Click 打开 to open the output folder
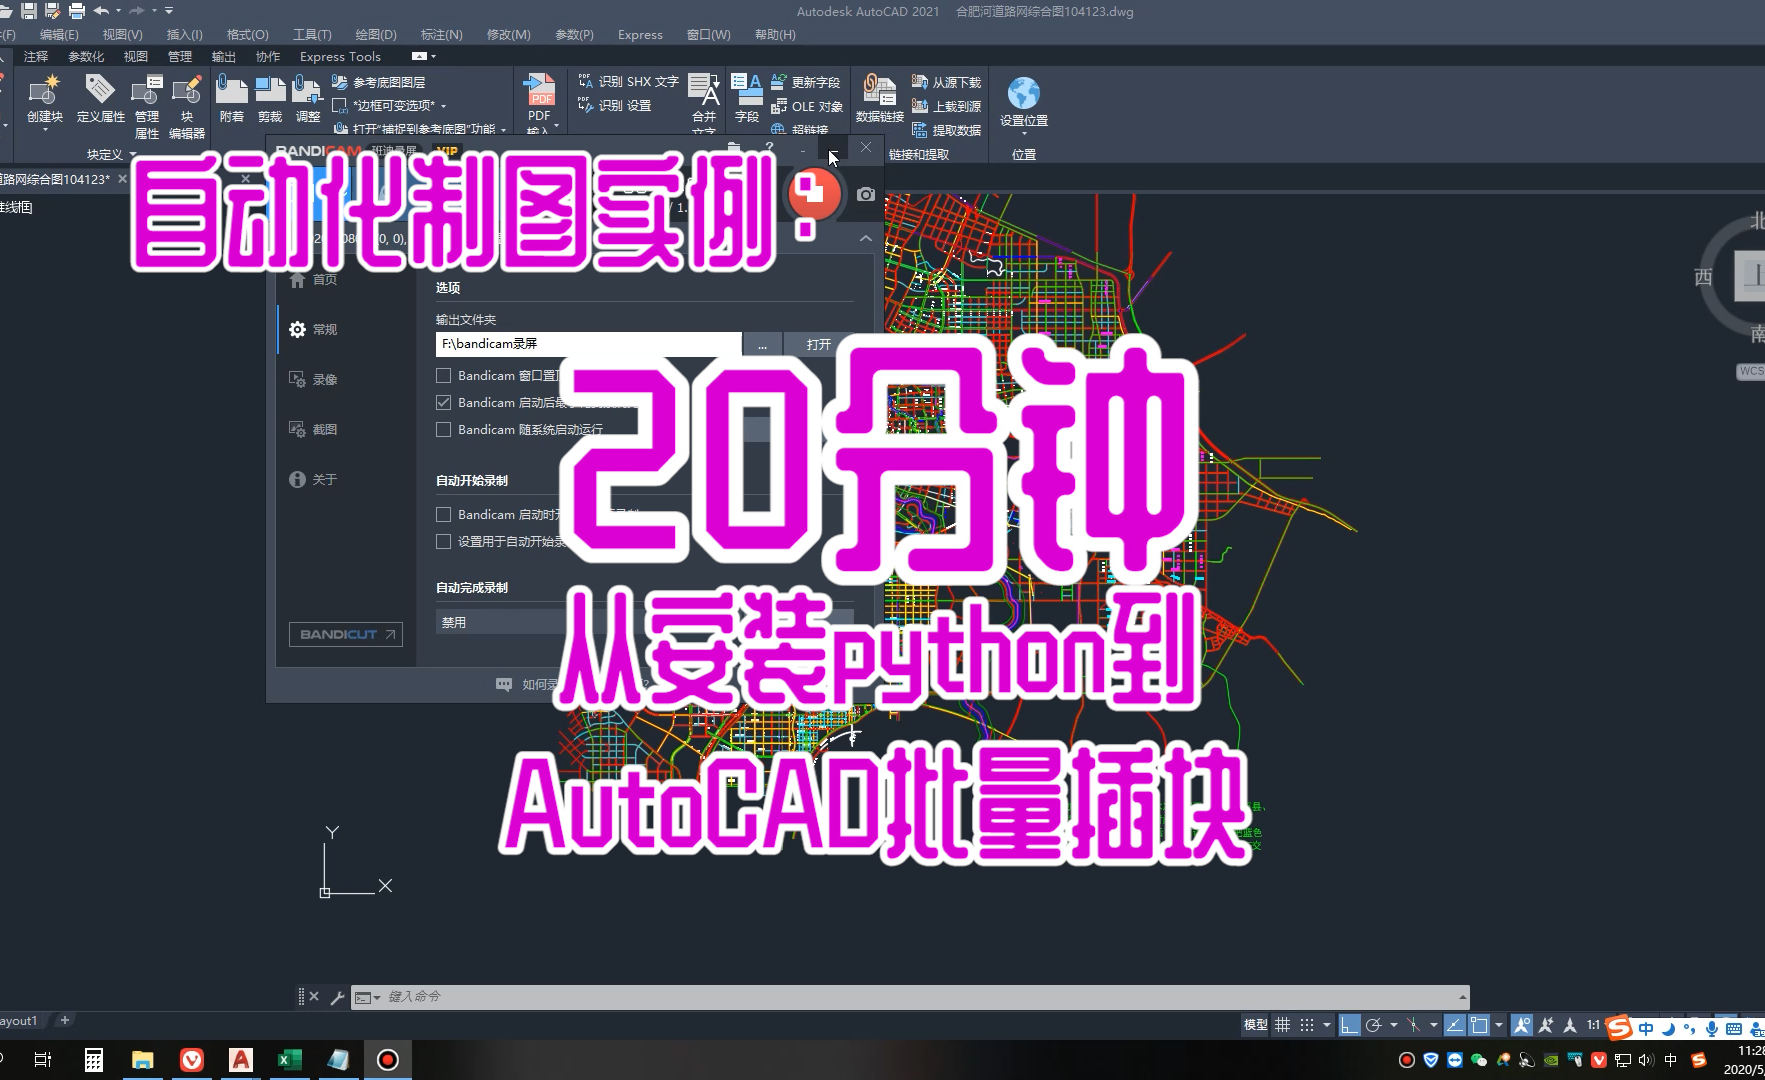 click(818, 343)
